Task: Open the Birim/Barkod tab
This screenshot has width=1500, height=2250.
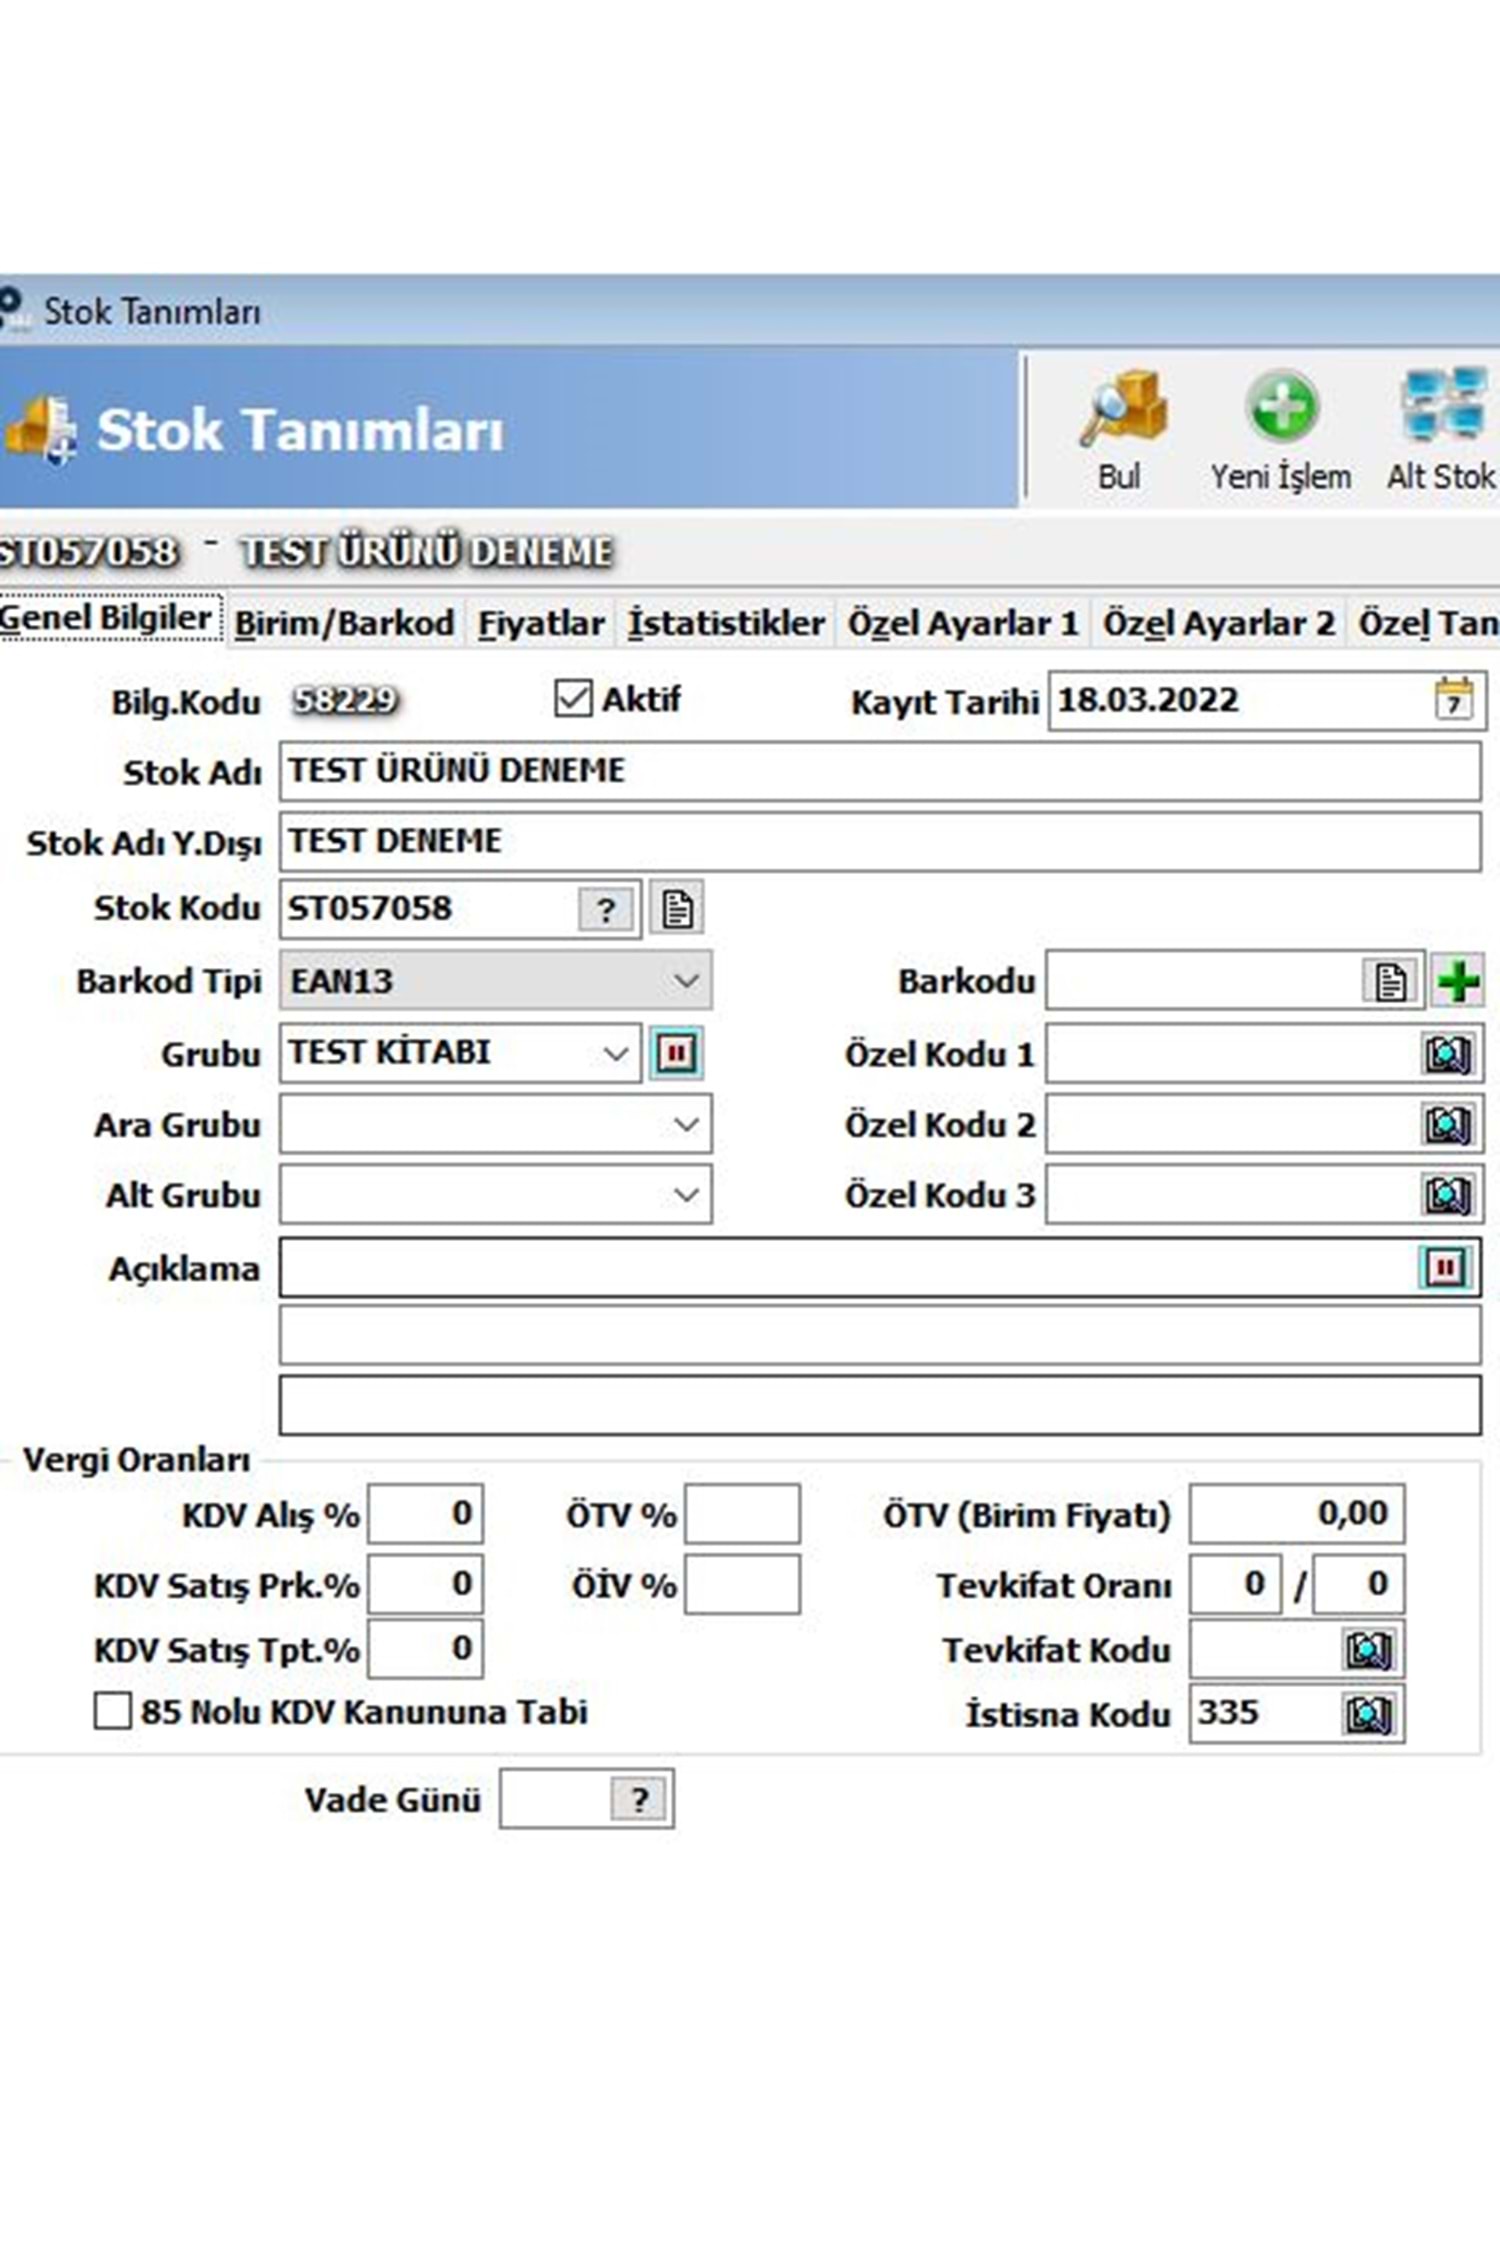Action: coord(344,623)
